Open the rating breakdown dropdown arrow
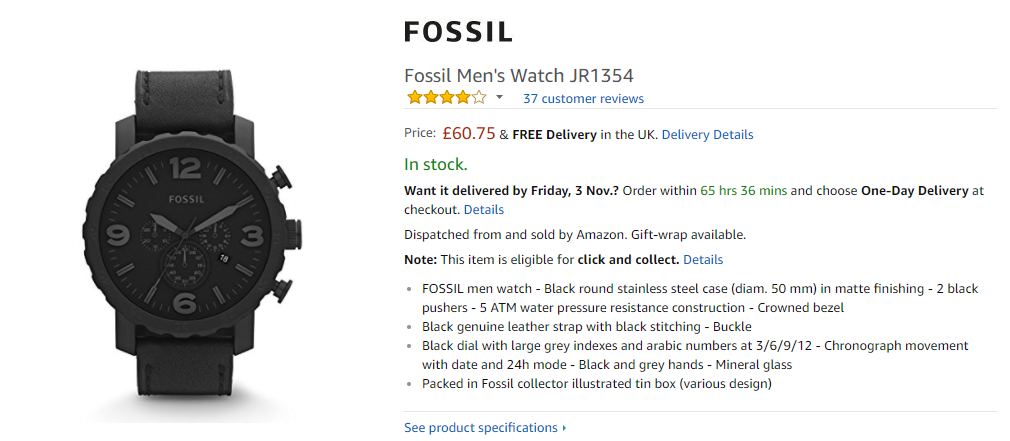Viewport: 1010px width, 441px height. pos(499,98)
